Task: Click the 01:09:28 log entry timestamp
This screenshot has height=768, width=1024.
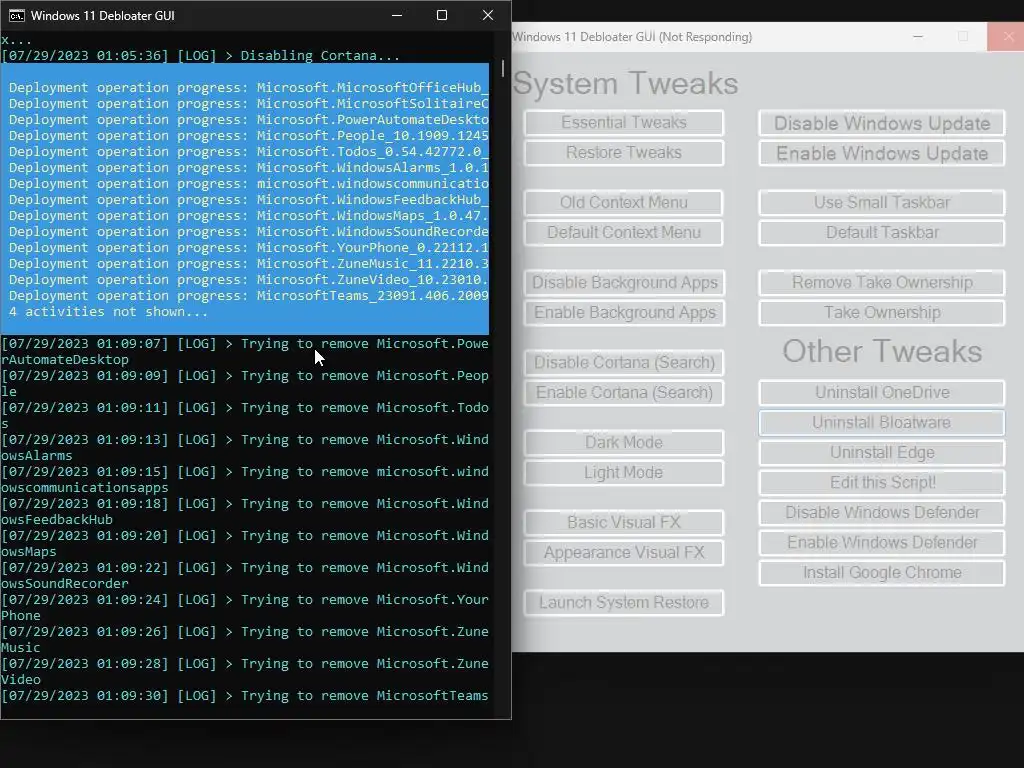Action: coord(85,664)
